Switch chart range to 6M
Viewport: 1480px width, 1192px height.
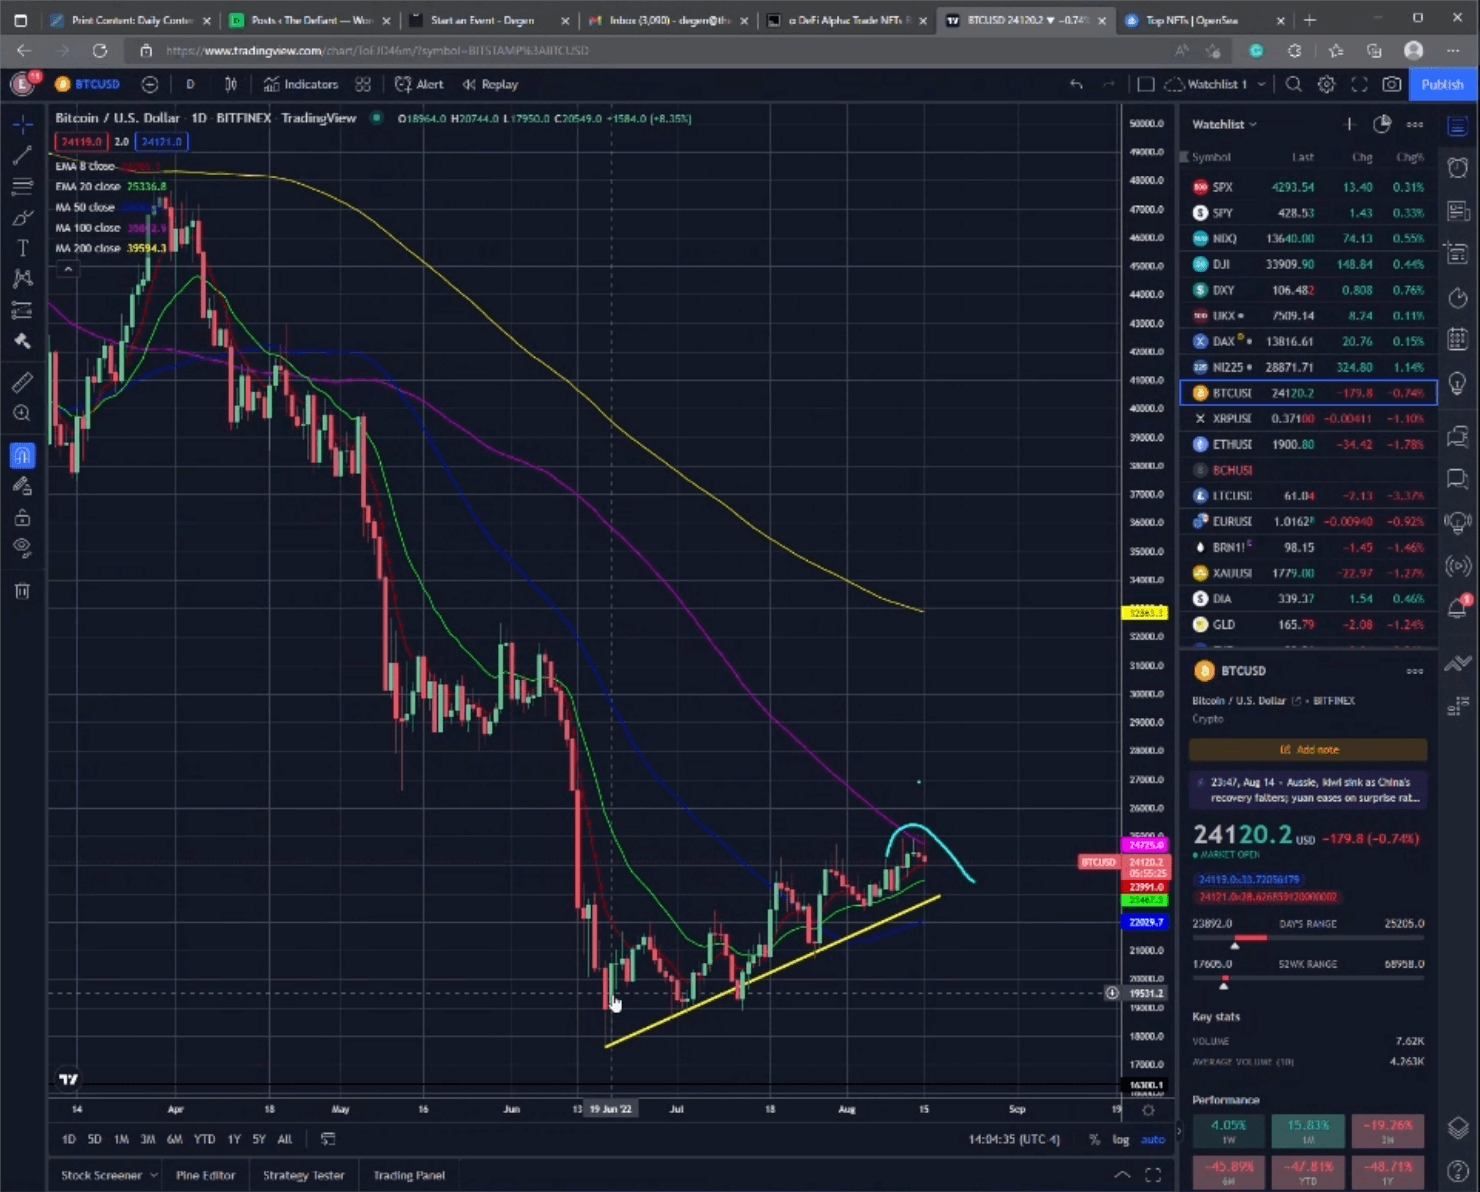(x=175, y=1139)
